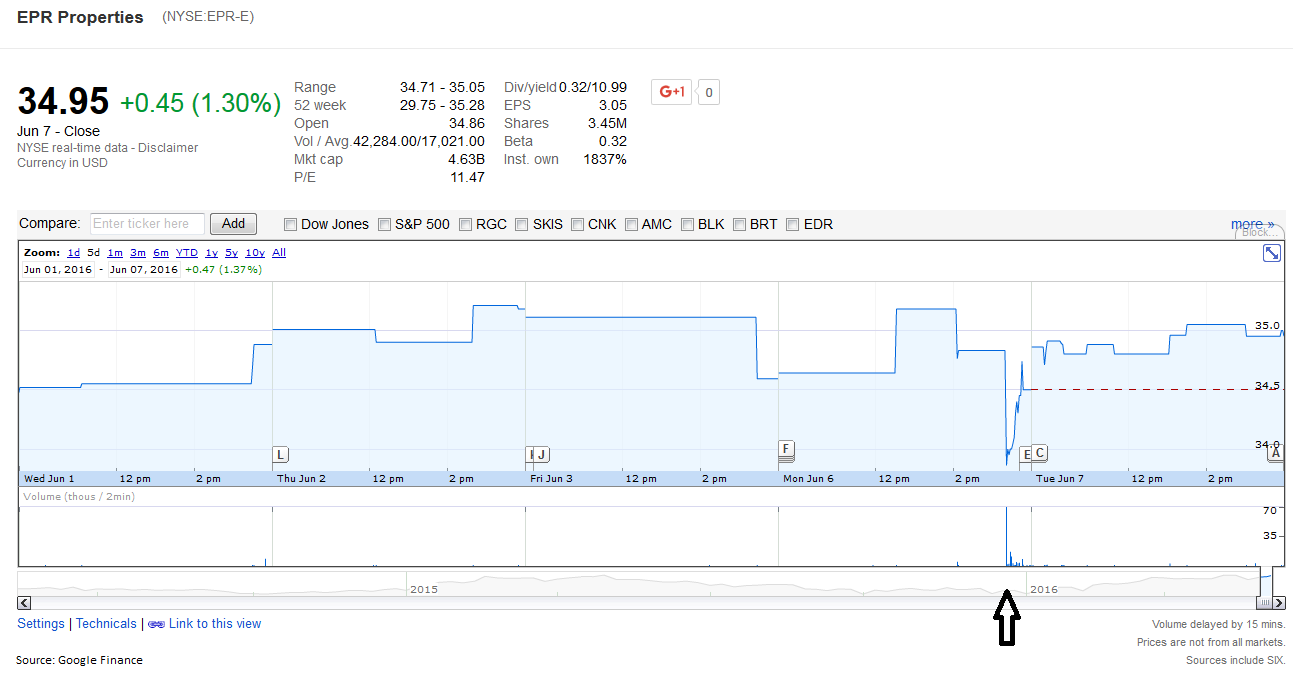Expand more compare options link
The width and height of the screenshot is (1293, 680).
point(1252,224)
